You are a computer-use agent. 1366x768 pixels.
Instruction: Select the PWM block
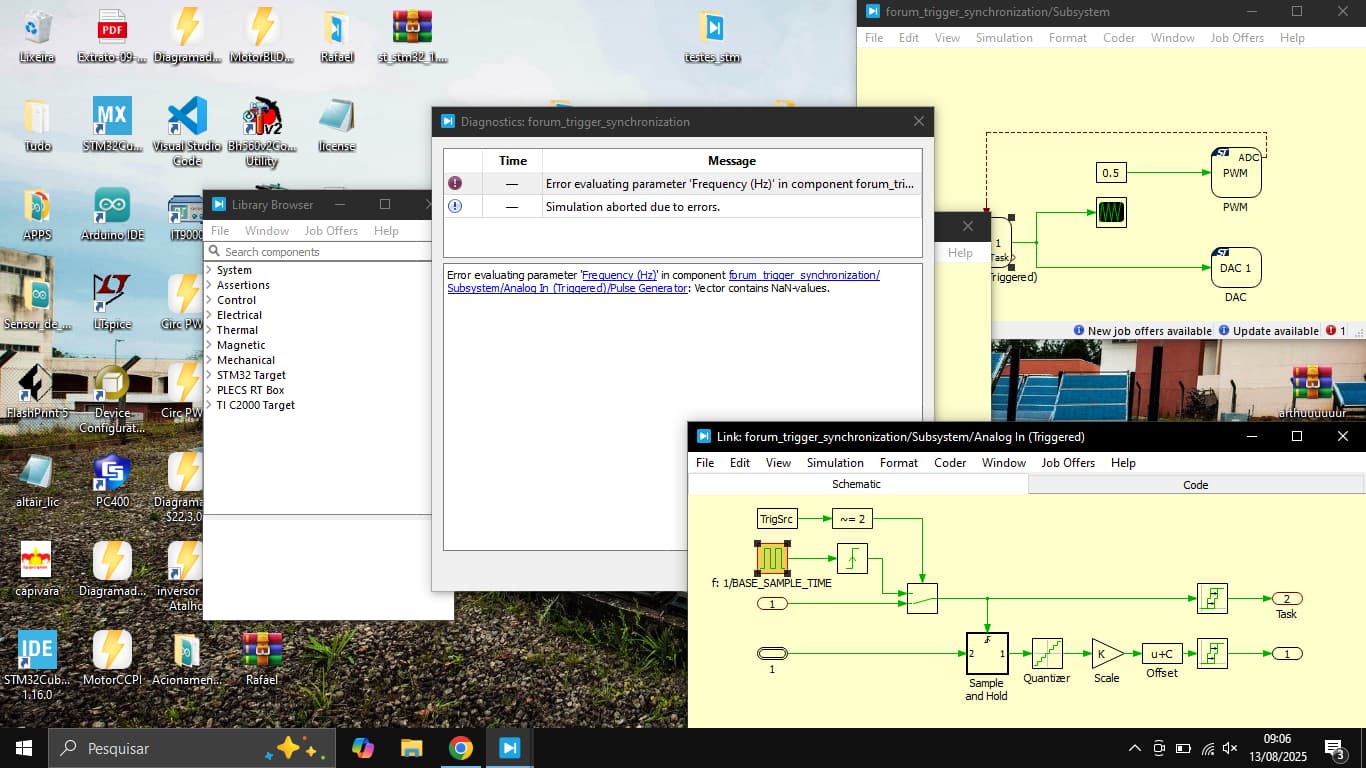click(x=1236, y=173)
